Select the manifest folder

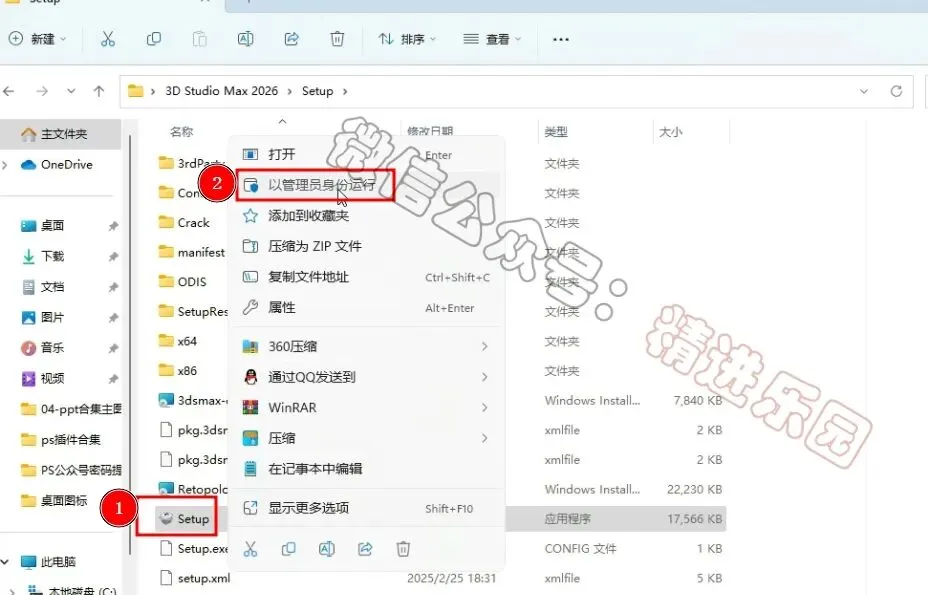(x=192, y=253)
